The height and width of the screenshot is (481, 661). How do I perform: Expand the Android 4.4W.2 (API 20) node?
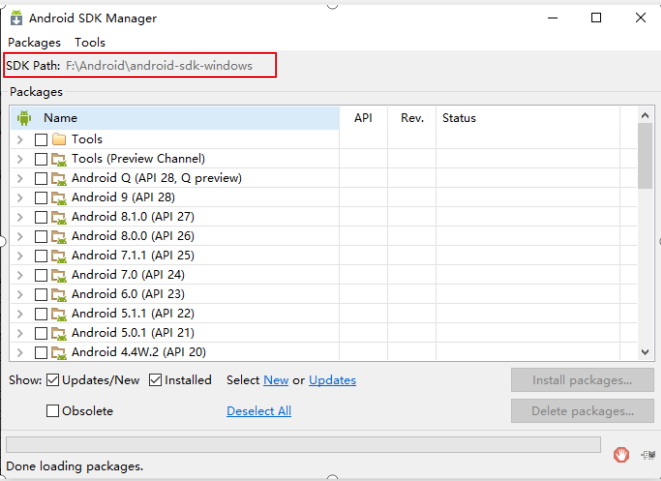20,352
